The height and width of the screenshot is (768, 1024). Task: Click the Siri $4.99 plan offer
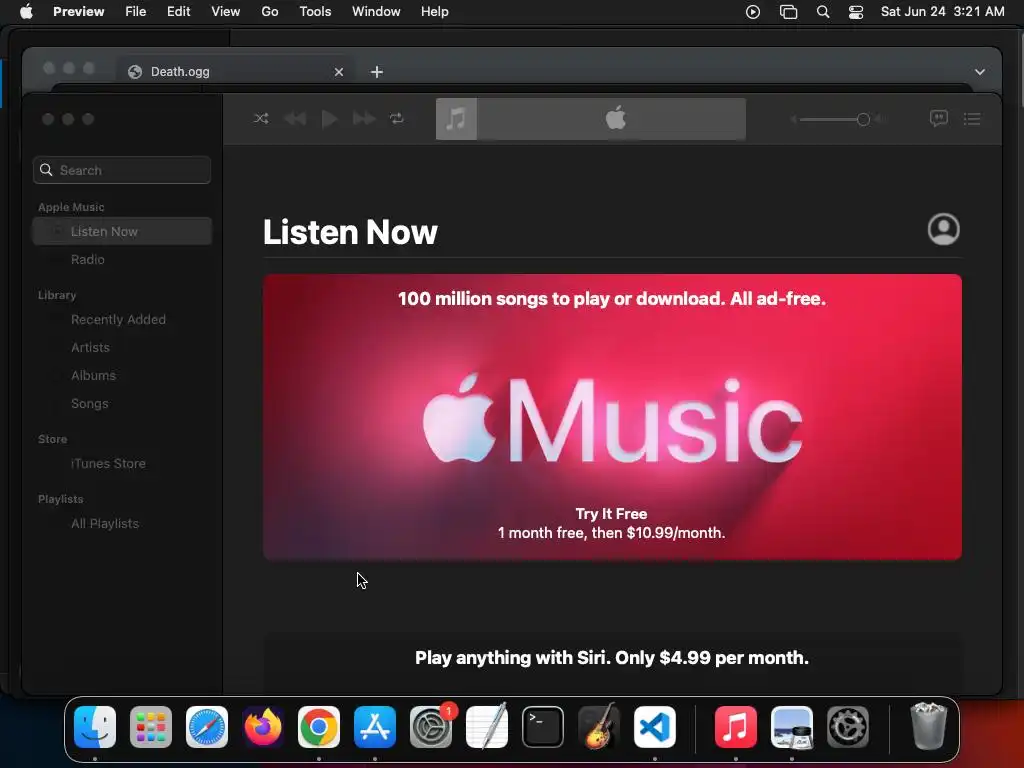pos(612,658)
